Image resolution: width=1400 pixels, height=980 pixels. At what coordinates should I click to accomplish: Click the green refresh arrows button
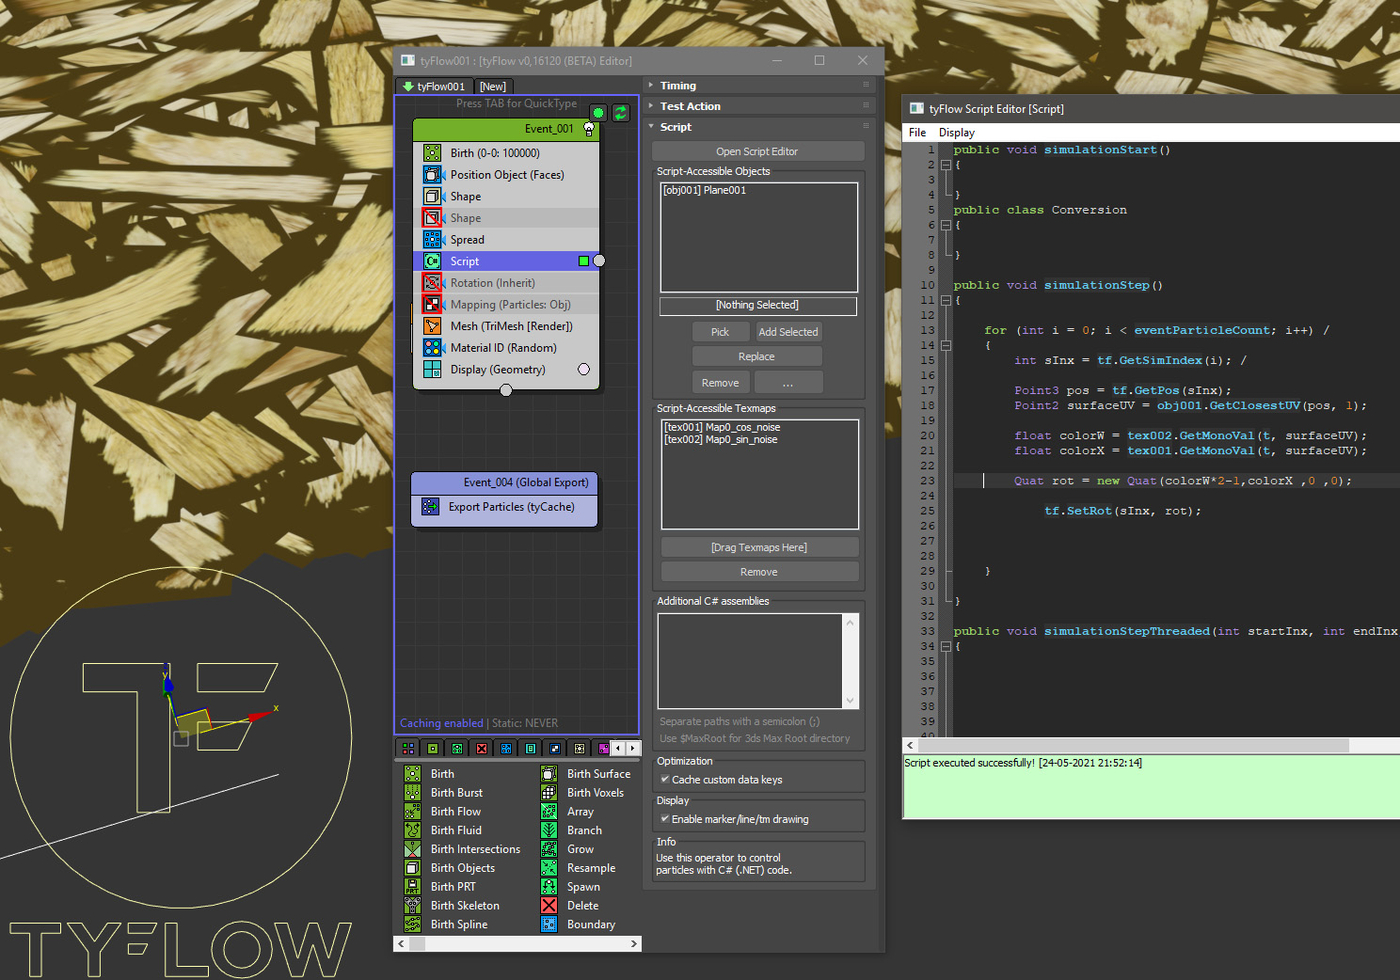(x=621, y=113)
